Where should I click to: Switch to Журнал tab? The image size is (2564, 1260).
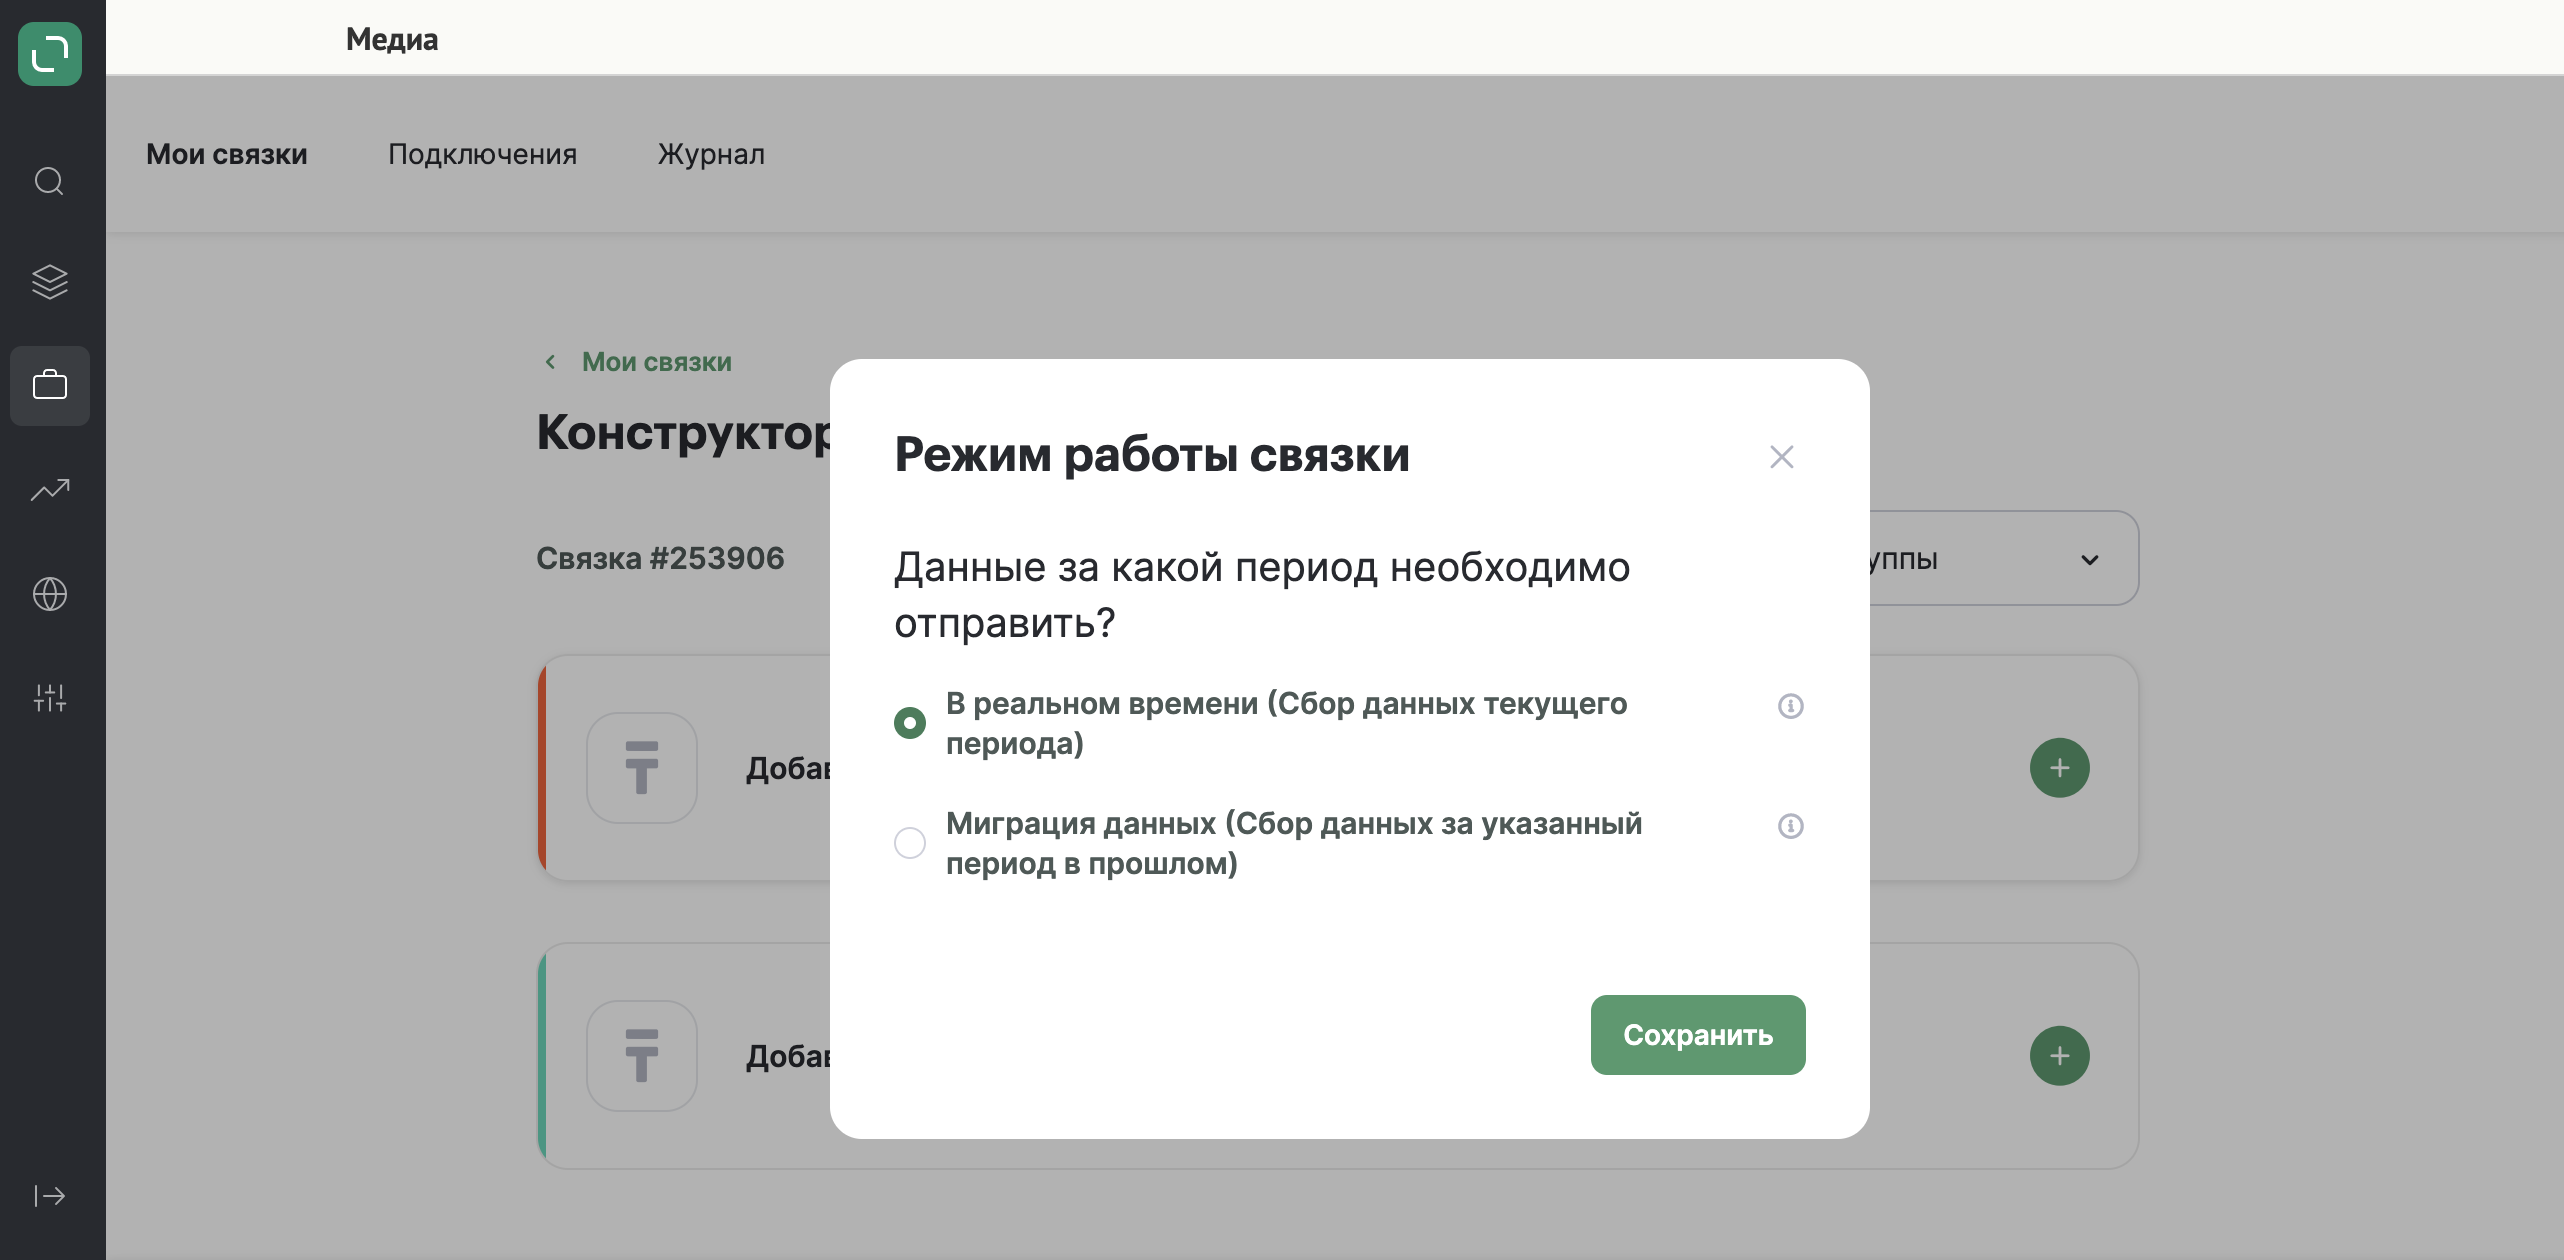click(x=711, y=154)
